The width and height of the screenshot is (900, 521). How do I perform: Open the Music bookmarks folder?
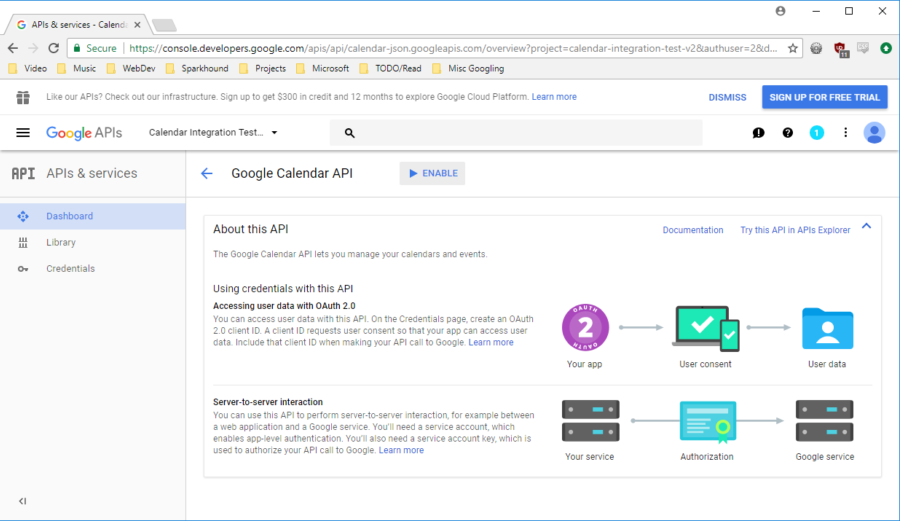point(77,68)
